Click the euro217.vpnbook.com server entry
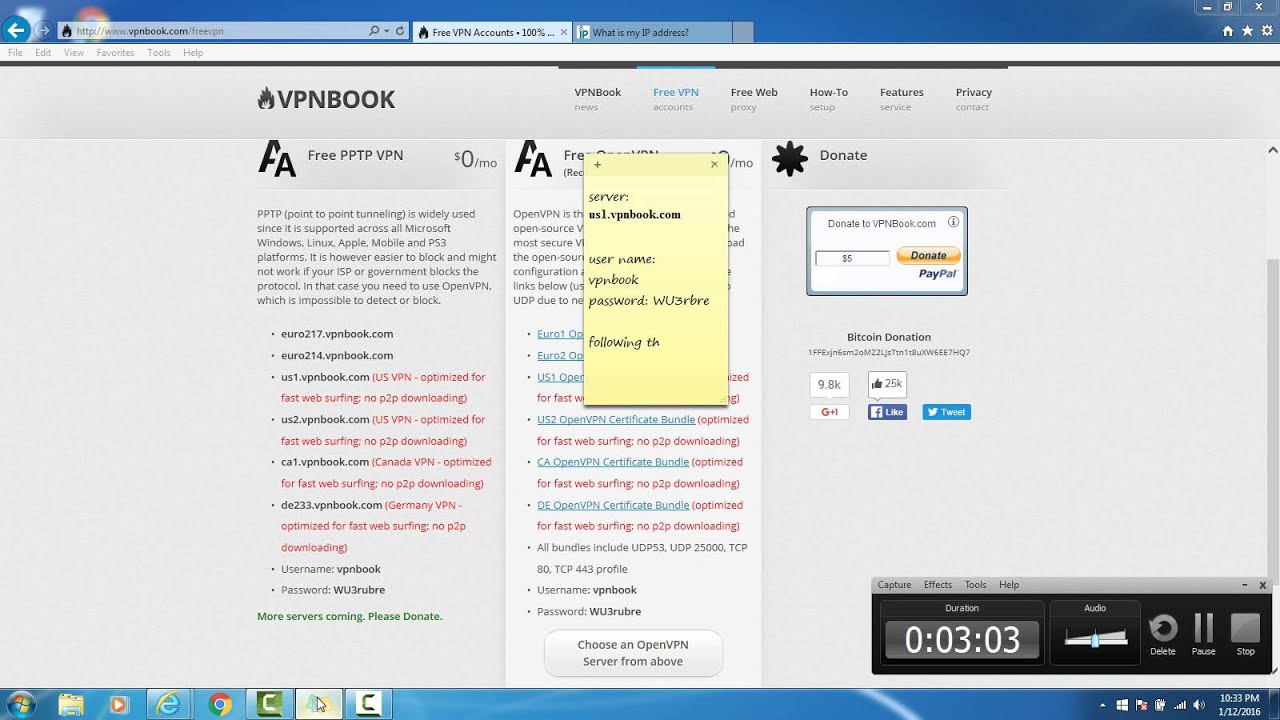Image resolution: width=1280 pixels, height=720 pixels. 337,334
